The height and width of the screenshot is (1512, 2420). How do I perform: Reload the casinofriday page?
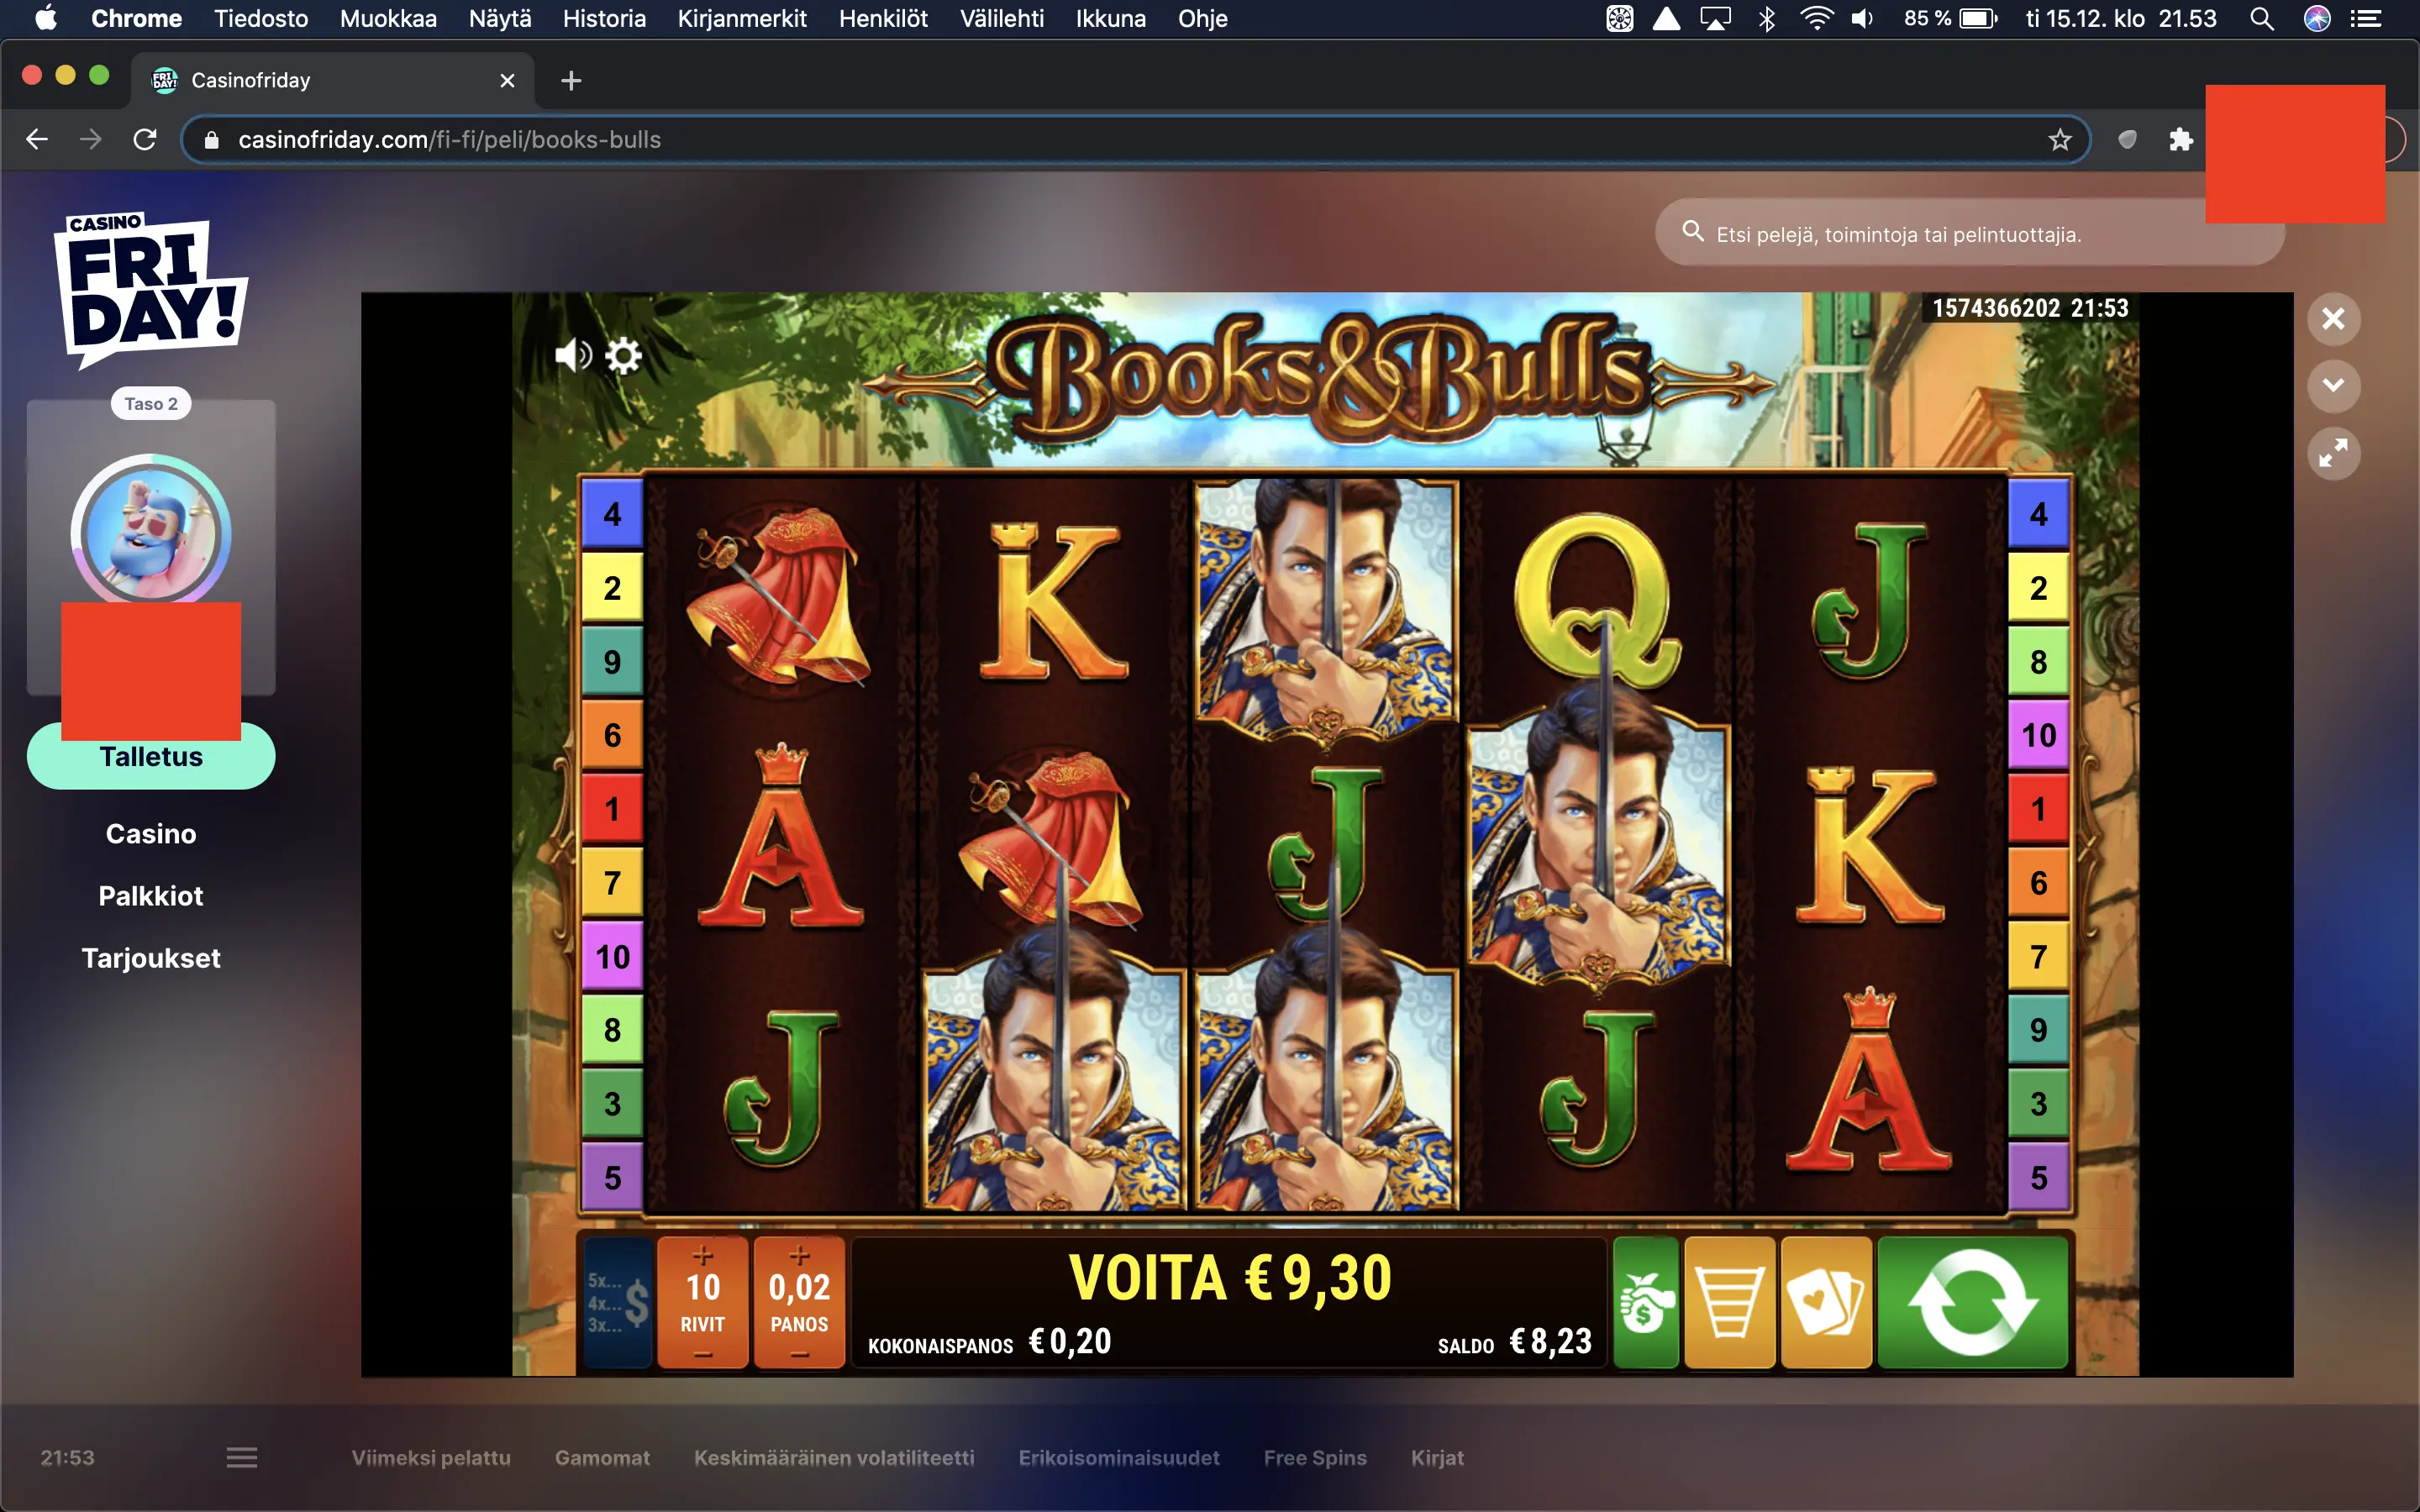pyautogui.click(x=145, y=139)
